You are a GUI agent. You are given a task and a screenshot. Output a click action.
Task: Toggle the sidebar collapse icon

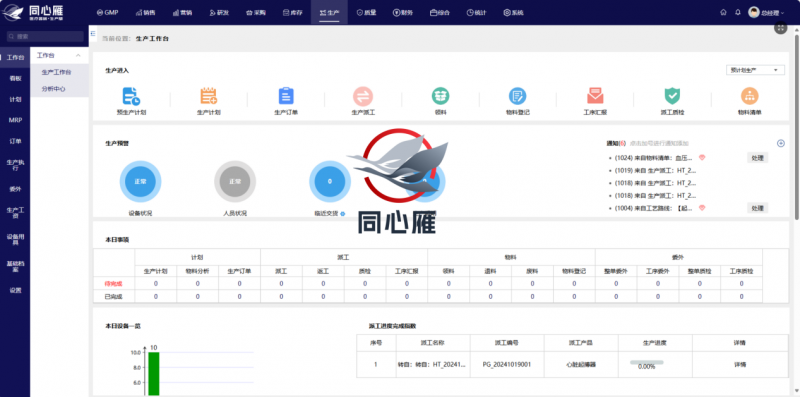[93, 33]
